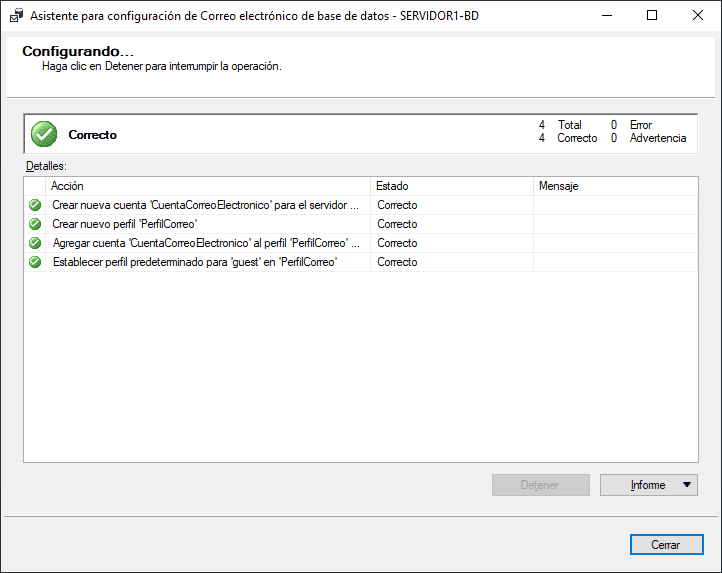
Task: Select the 'Agregar cuenta' to profile row
Action: point(206,243)
